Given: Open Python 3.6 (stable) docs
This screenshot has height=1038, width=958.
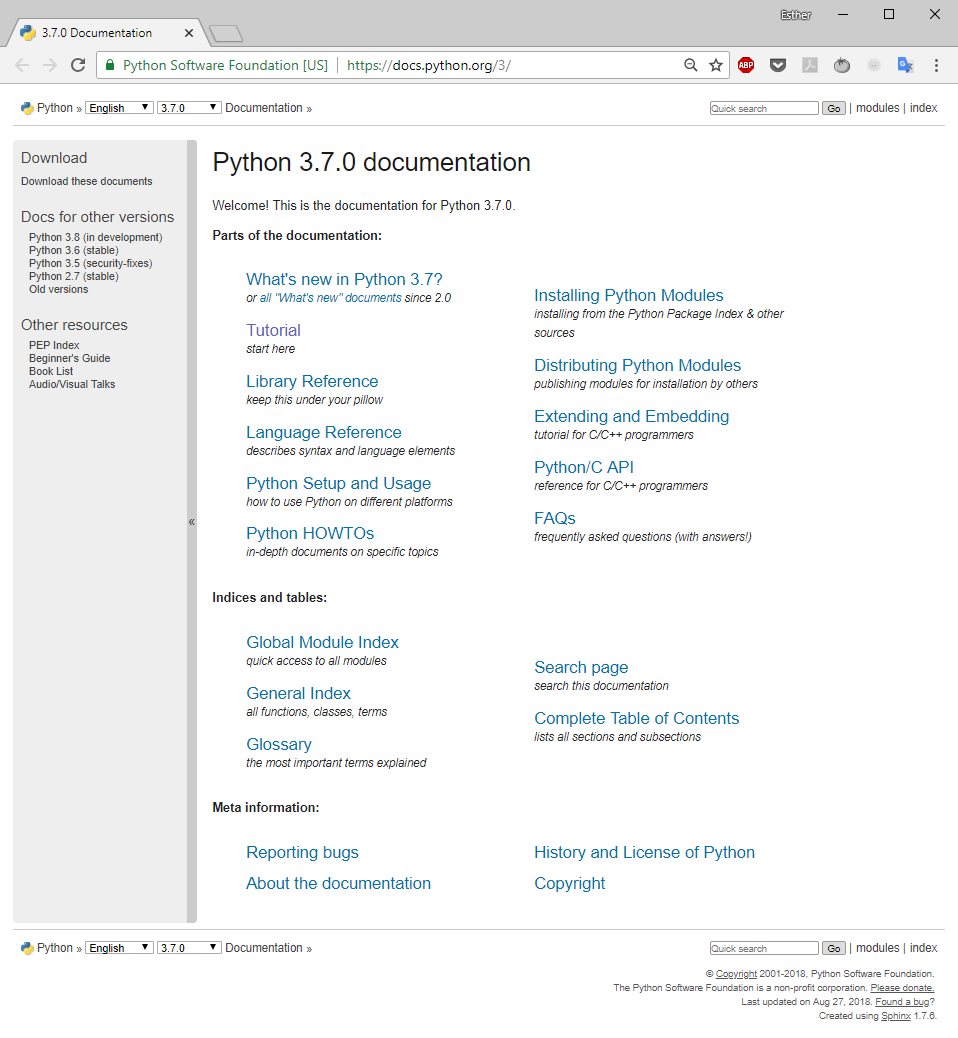Looking at the screenshot, I should pos(73,250).
